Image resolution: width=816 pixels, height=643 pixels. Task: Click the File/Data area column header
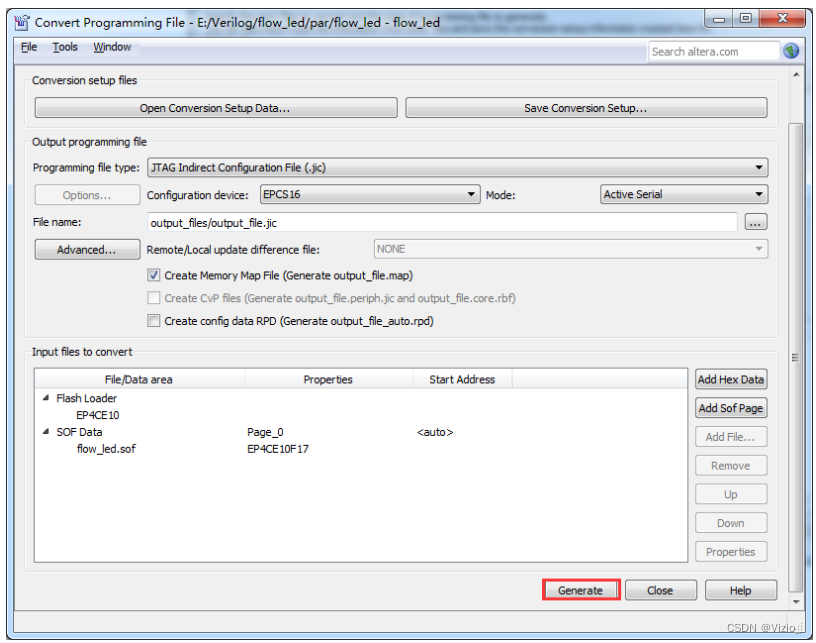[x=139, y=379]
